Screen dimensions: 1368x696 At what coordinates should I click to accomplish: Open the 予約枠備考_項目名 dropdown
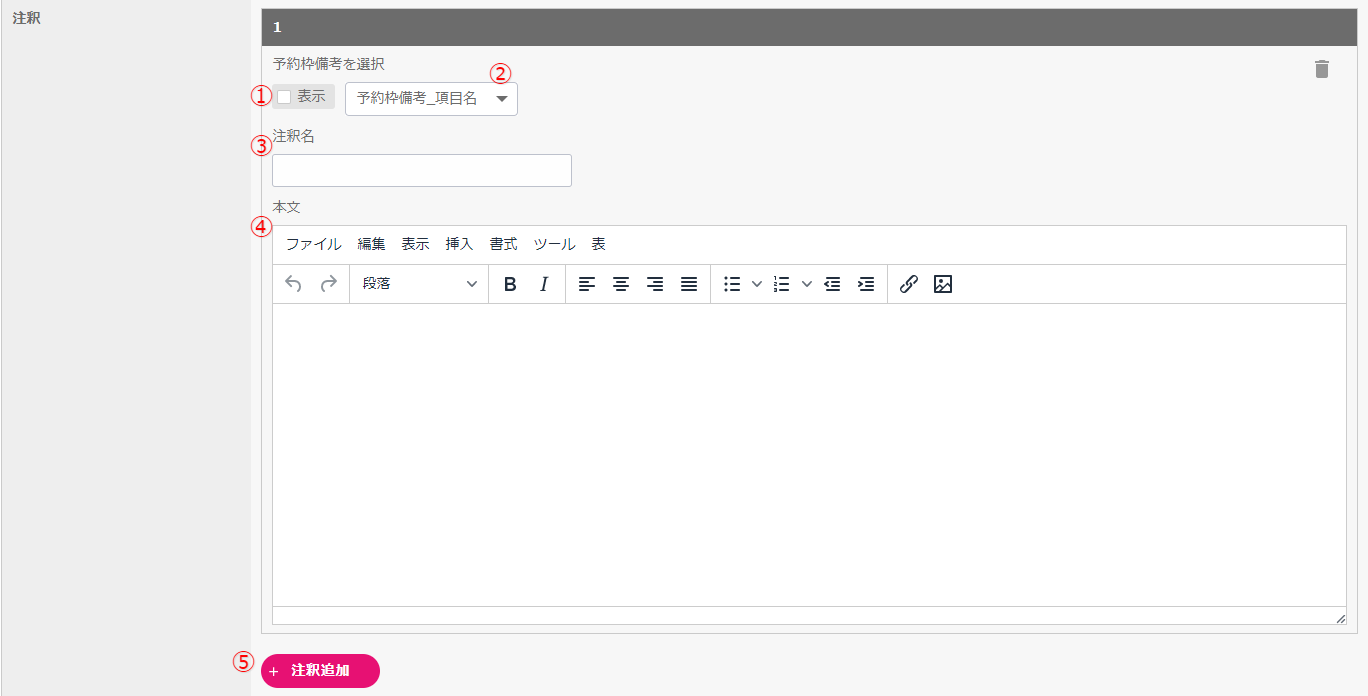tap(431, 99)
